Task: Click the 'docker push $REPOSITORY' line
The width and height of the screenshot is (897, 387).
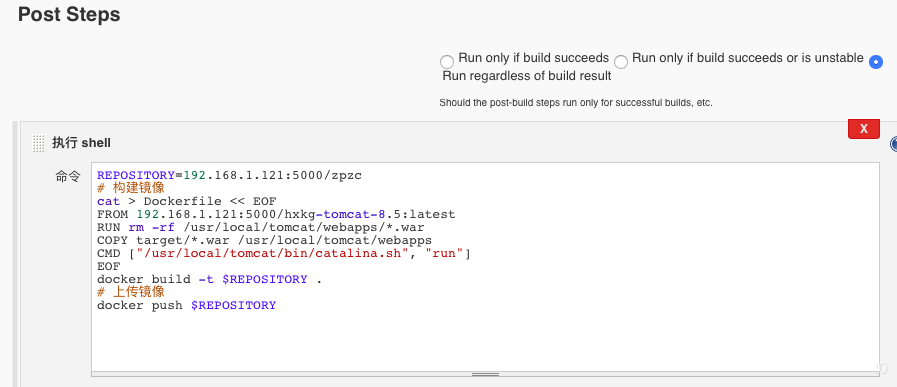Action: tap(186, 305)
